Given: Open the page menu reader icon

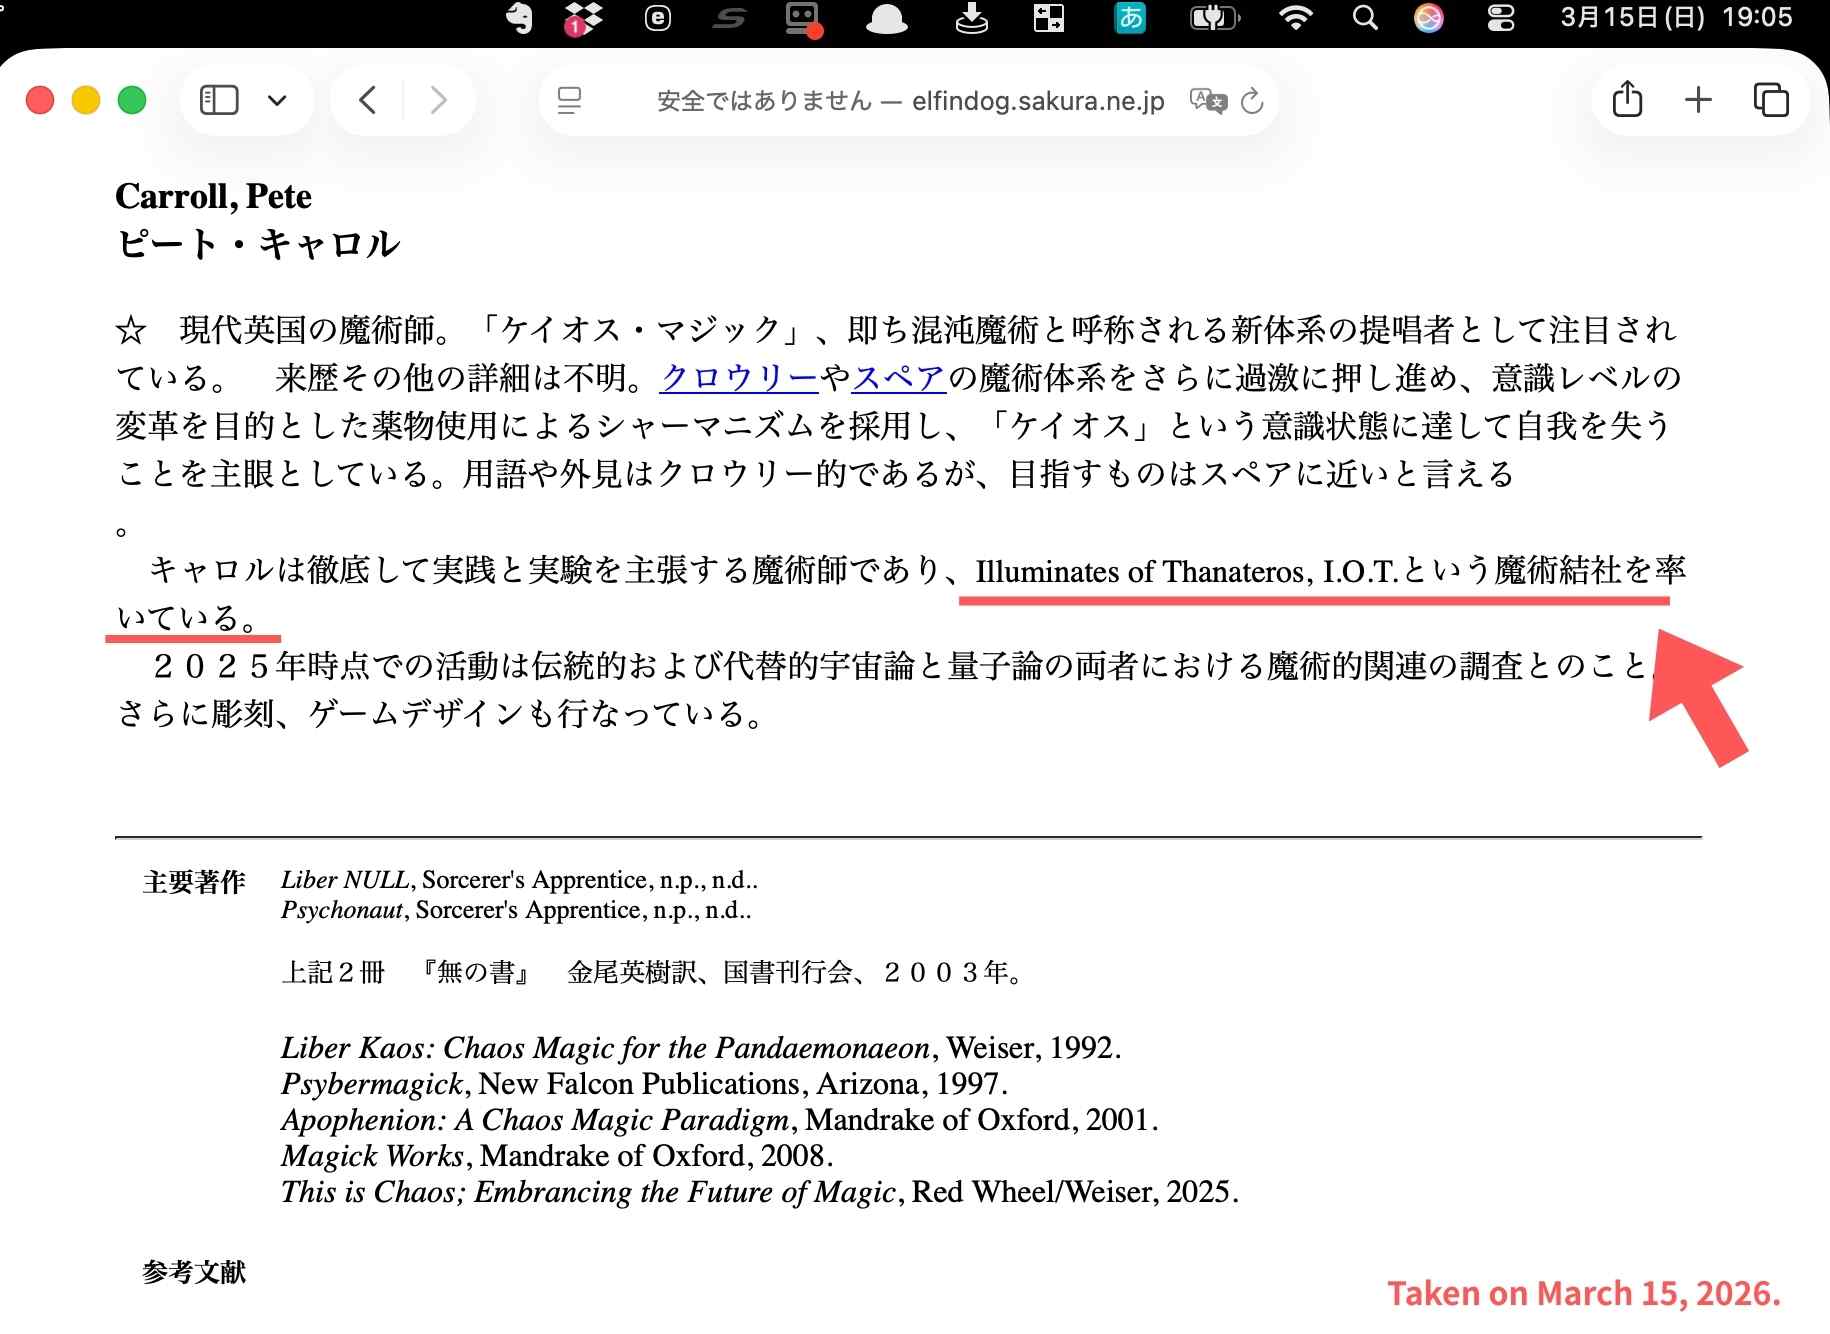Looking at the screenshot, I should [569, 100].
